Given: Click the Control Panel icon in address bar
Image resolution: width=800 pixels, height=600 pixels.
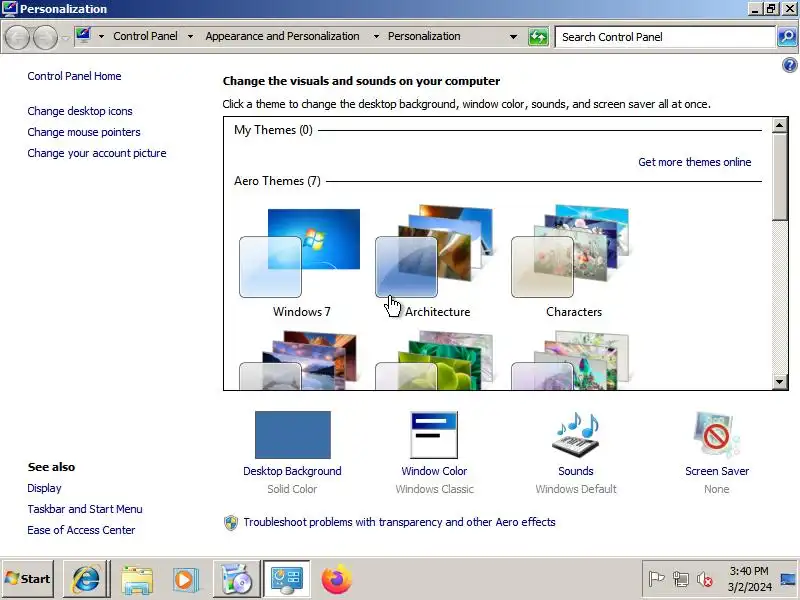Looking at the screenshot, I should [x=83, y=36].
